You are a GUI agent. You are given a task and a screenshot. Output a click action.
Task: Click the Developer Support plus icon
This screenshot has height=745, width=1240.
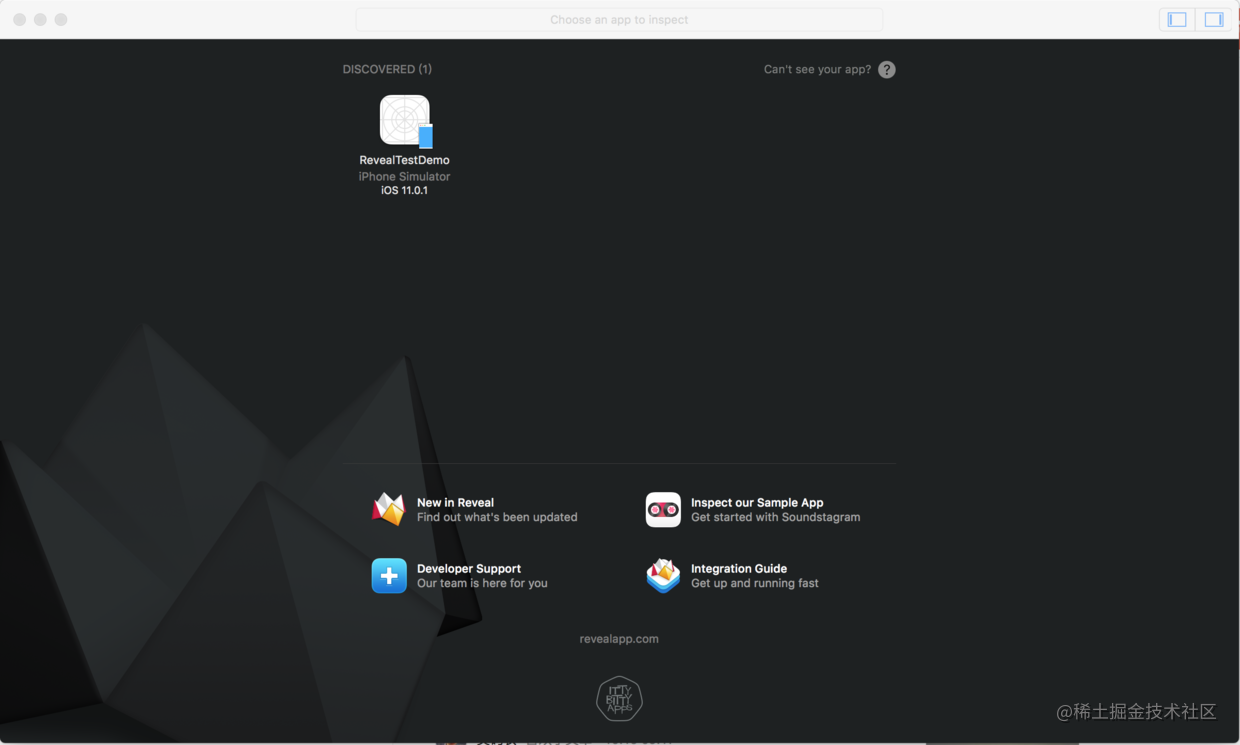coord(389,576)
